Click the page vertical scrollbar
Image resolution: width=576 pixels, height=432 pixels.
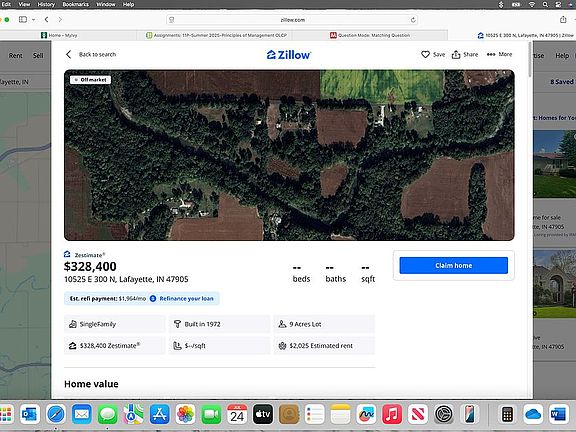[x=530, y=59]
